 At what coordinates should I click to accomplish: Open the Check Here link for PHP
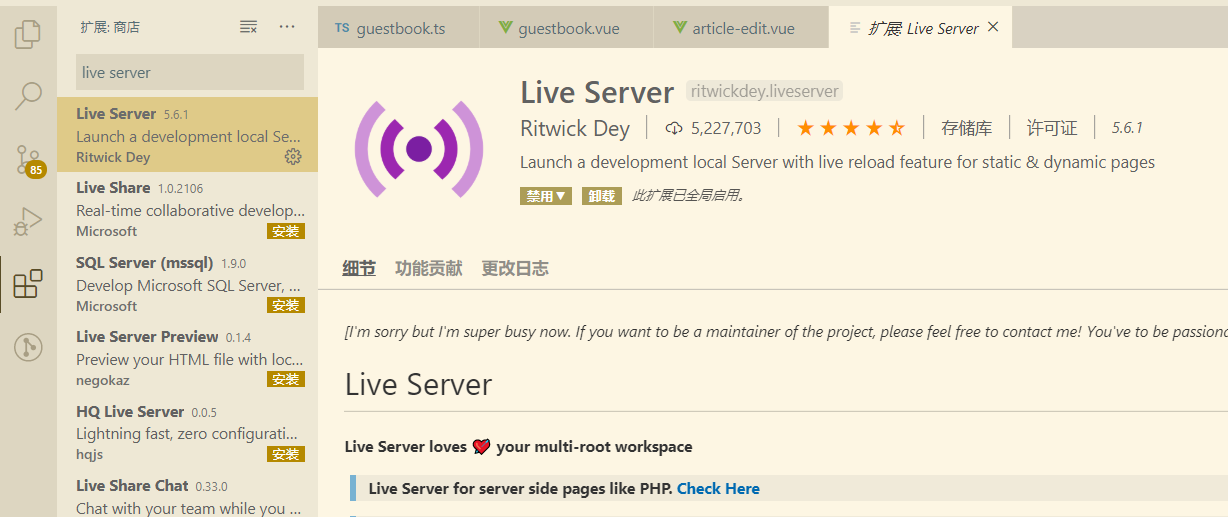718,488
